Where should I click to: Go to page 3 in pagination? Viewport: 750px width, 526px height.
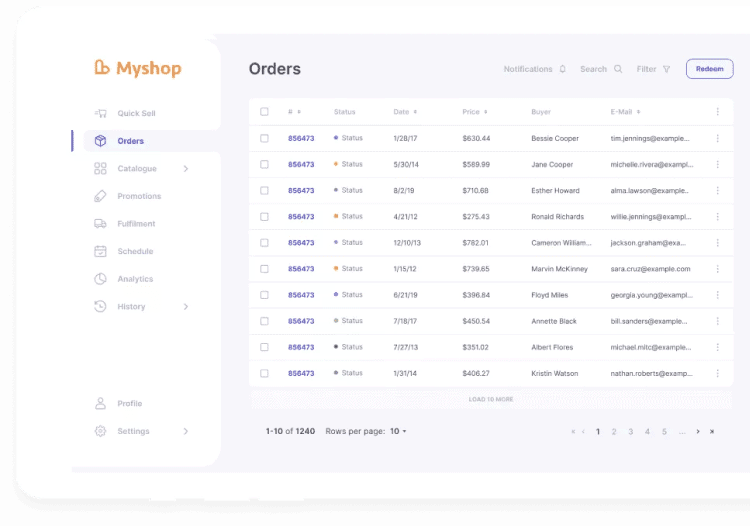coord(630,431)
